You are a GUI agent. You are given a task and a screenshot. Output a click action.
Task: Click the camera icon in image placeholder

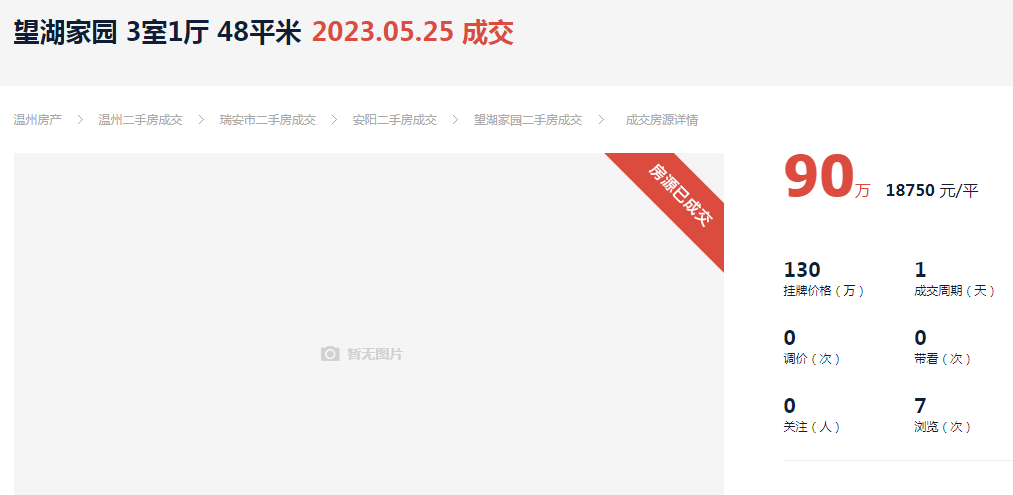click(x=330, y=354)
